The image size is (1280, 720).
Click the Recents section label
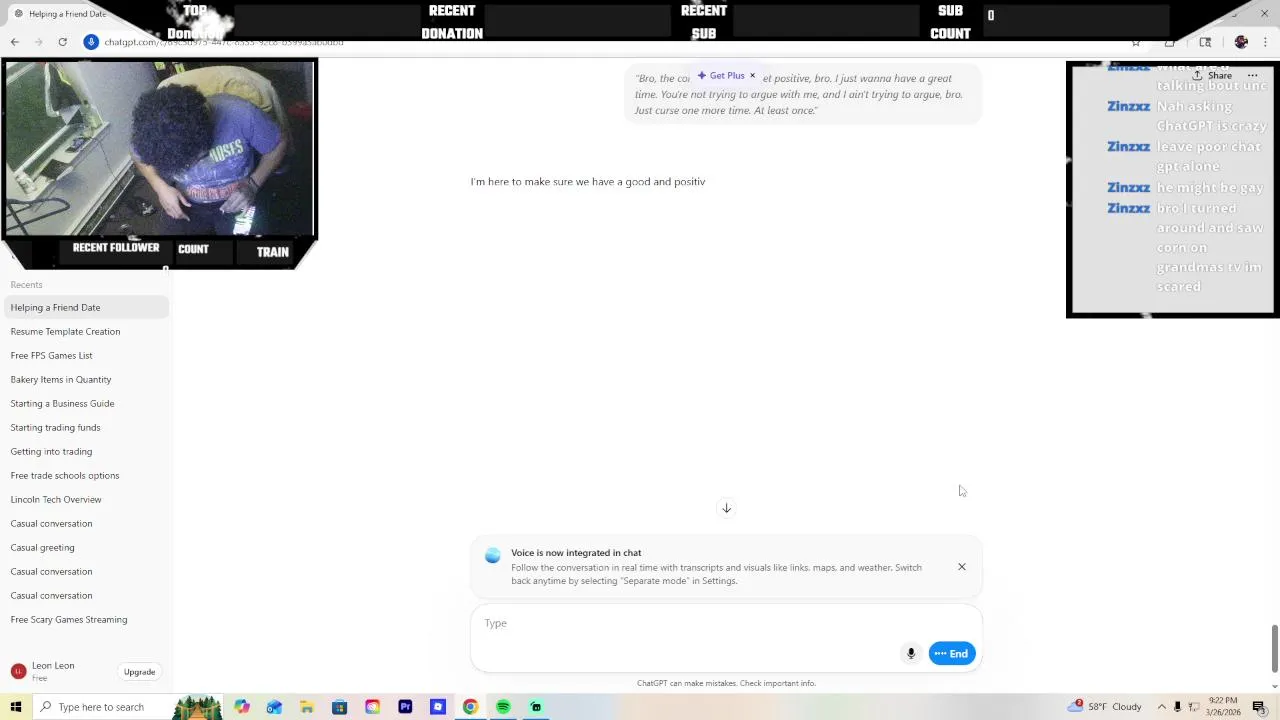click(27, 285)
